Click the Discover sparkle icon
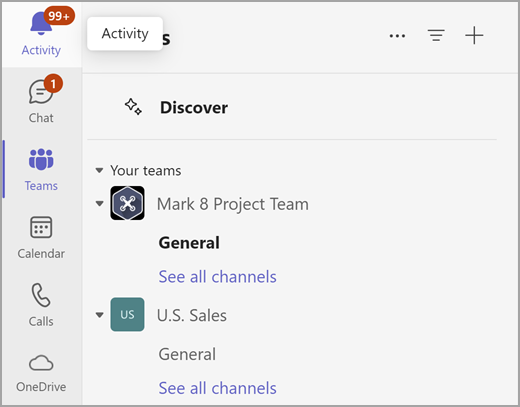Viewport: 520px width, 407px height. pos(133,107)
